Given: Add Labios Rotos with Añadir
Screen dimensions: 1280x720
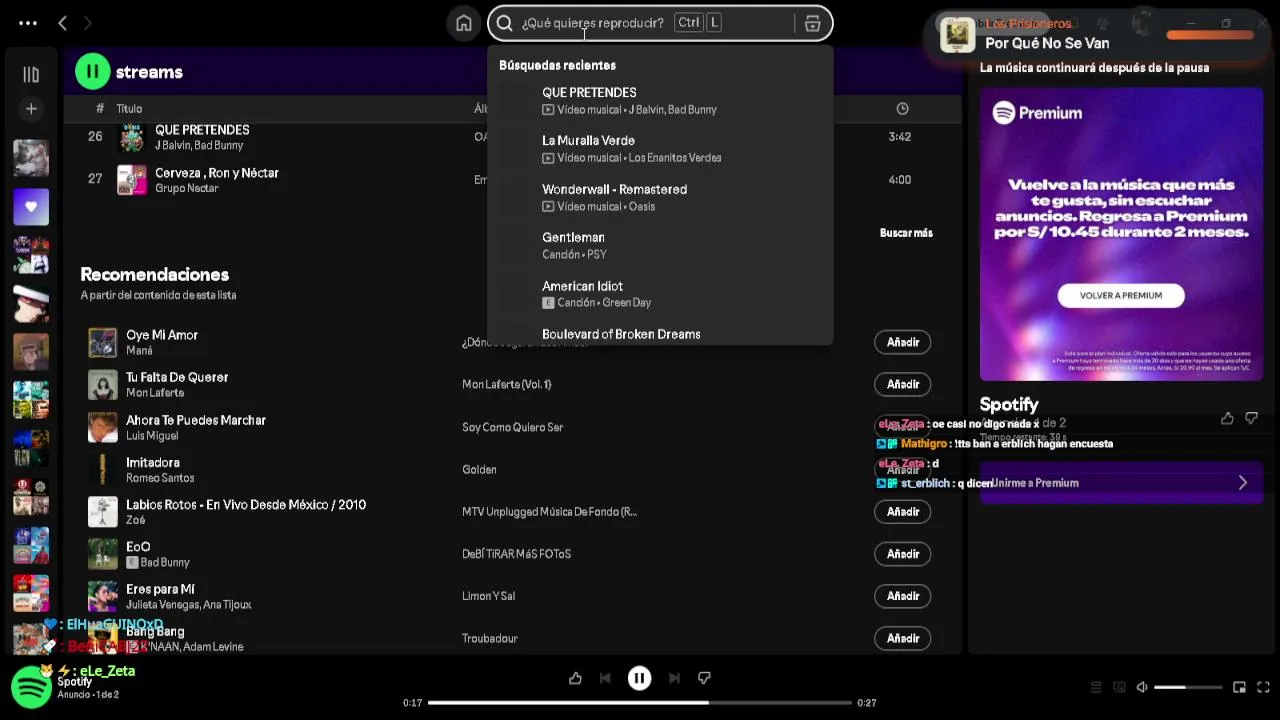Looking at the screenshot, I should (903, 511).
